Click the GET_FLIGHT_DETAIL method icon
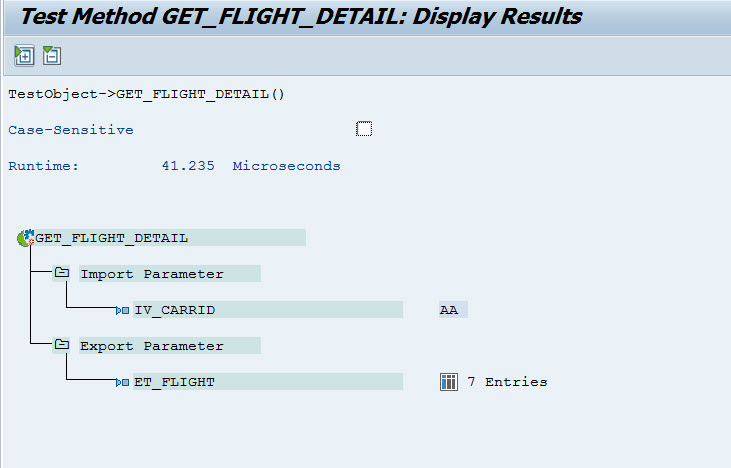 (x=25, y=238)
